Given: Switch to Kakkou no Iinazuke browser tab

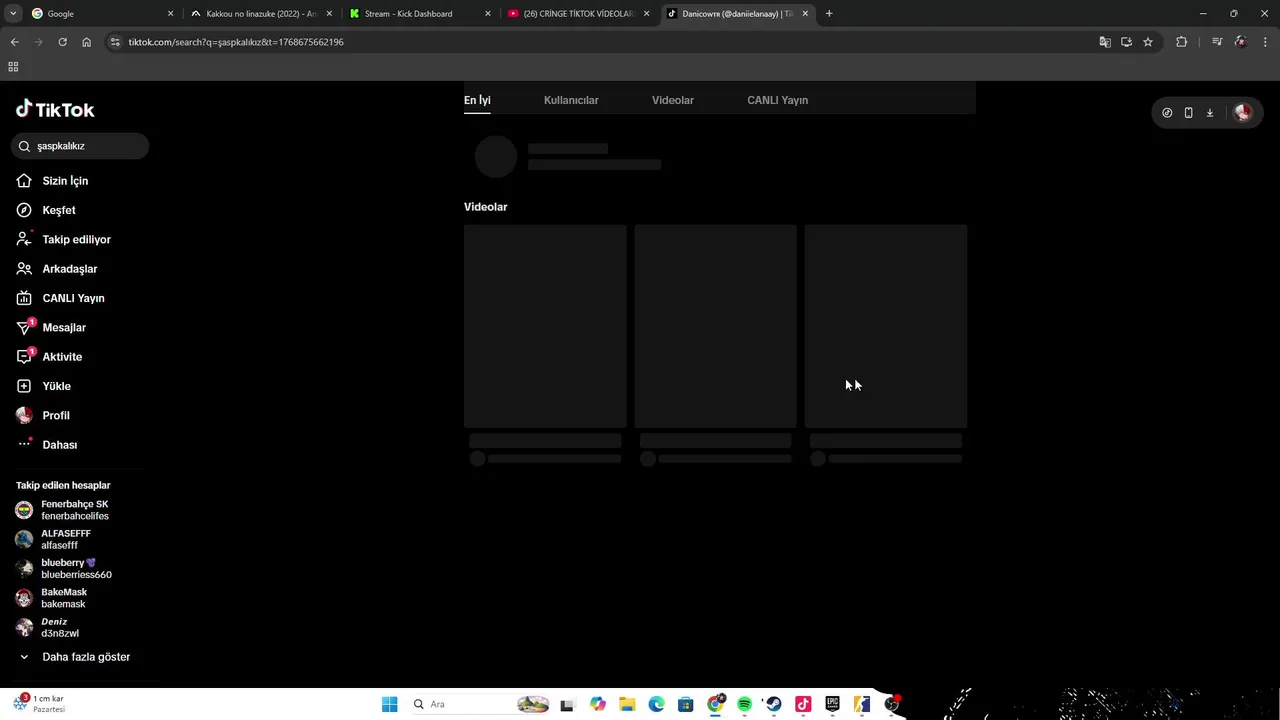Looking at the screenshot, I should (262, 14).
